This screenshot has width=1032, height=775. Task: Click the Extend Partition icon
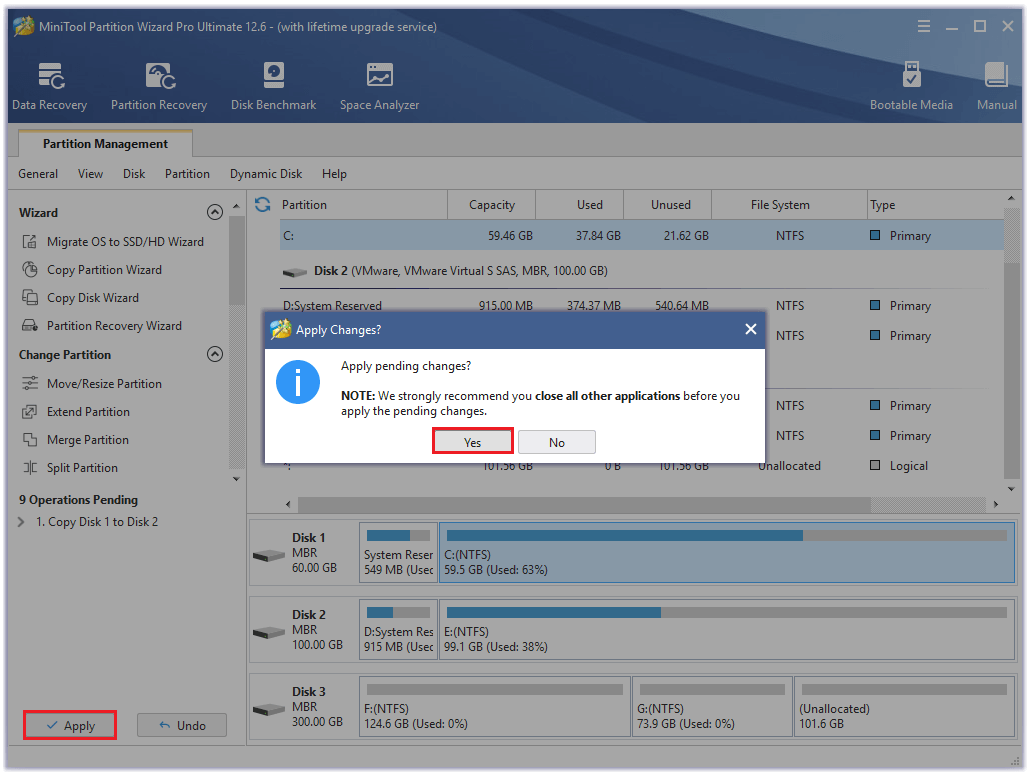coord(30,411)
